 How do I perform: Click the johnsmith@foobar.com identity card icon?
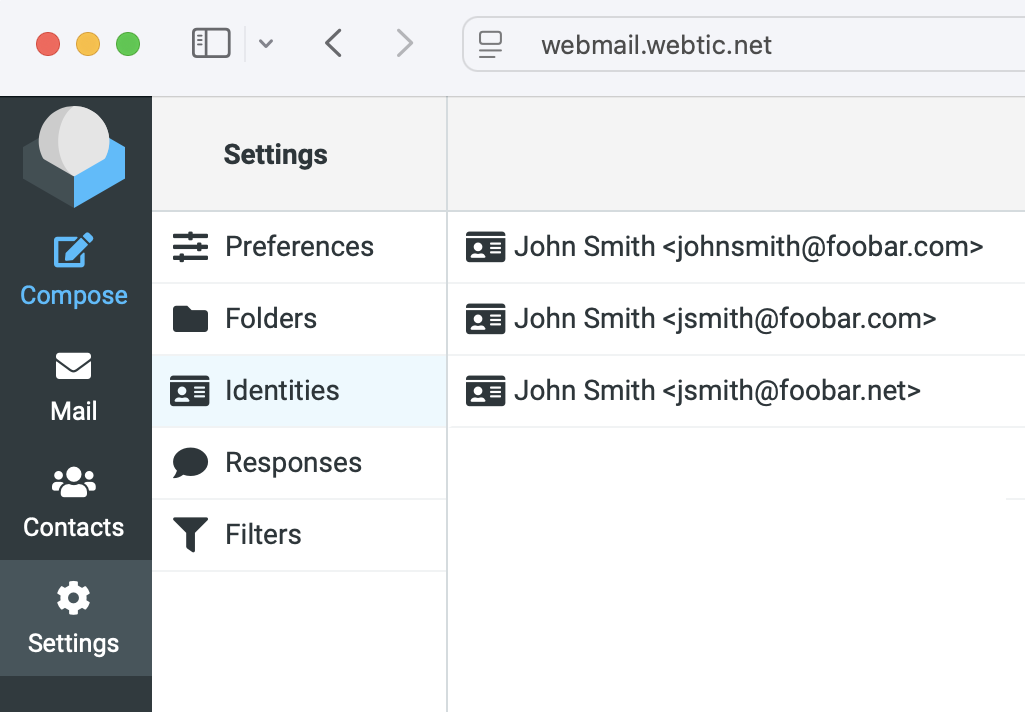tap(486, 247)
